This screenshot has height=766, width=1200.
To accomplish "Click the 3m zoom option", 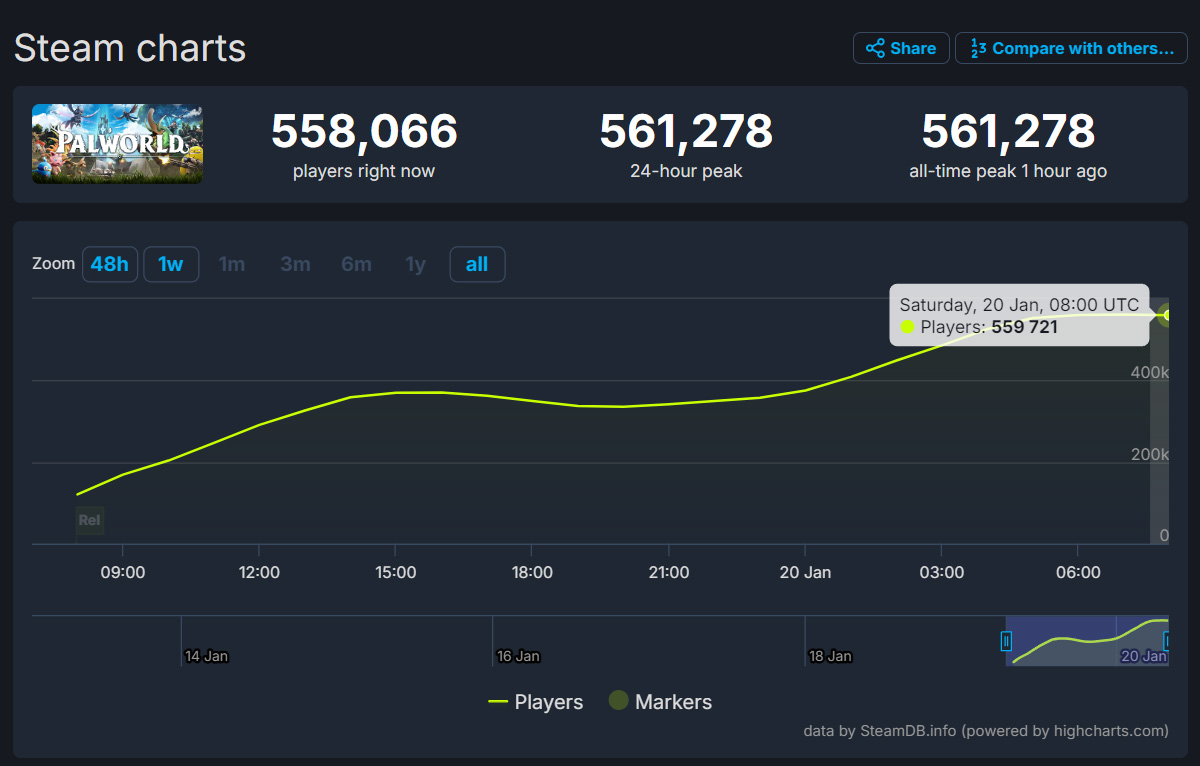I will (x=295, y=264).
